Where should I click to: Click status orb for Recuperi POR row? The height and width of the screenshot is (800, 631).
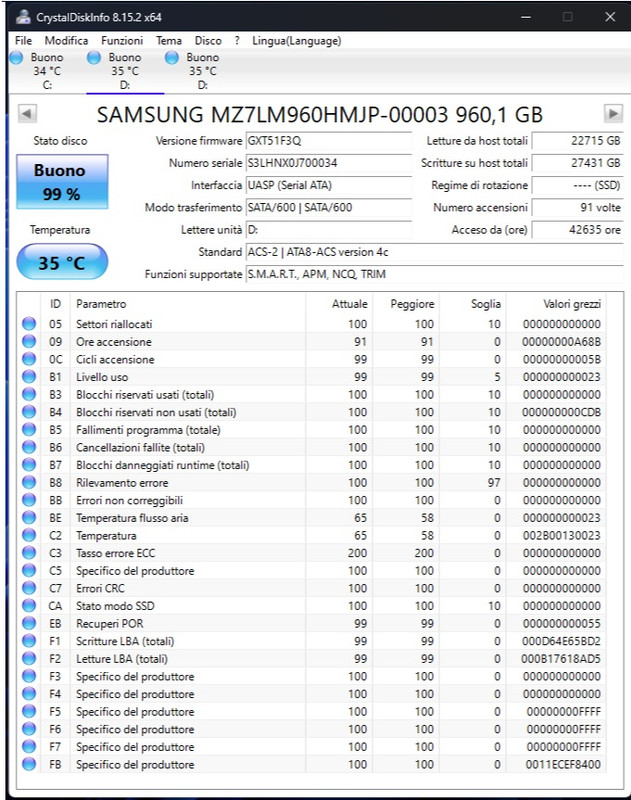[29, 623]
